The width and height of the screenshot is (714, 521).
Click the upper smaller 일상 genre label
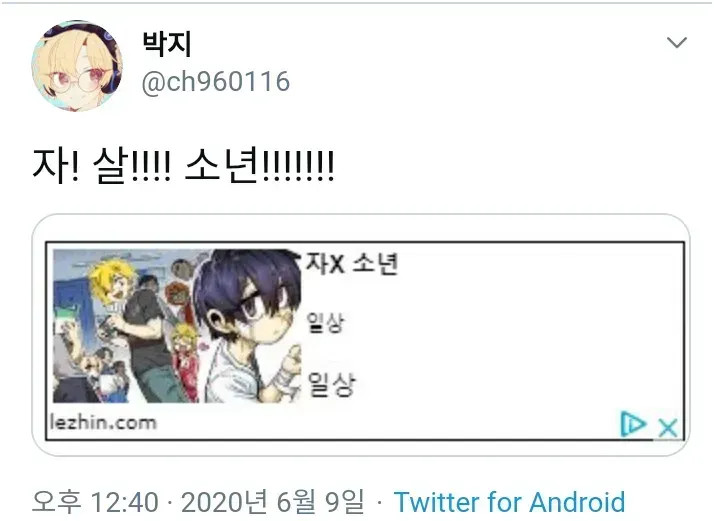325,322
